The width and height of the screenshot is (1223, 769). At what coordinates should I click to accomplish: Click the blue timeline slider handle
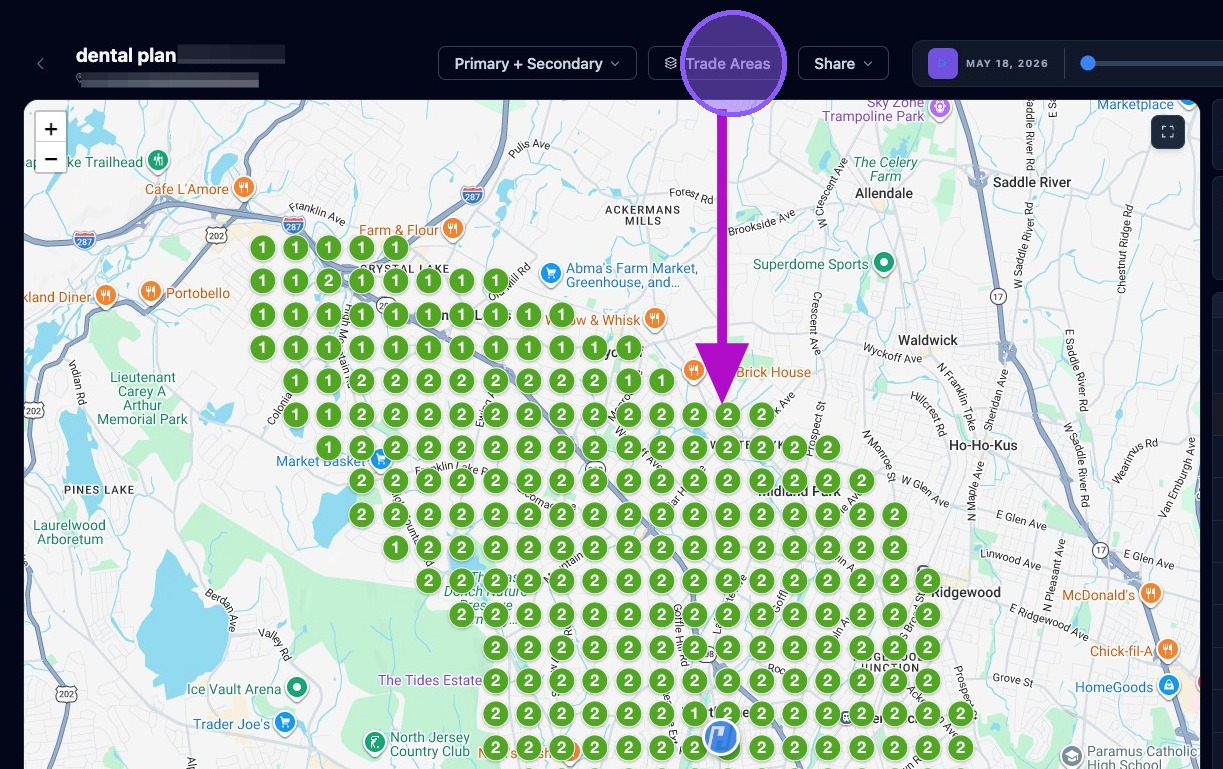point(1088,64)
